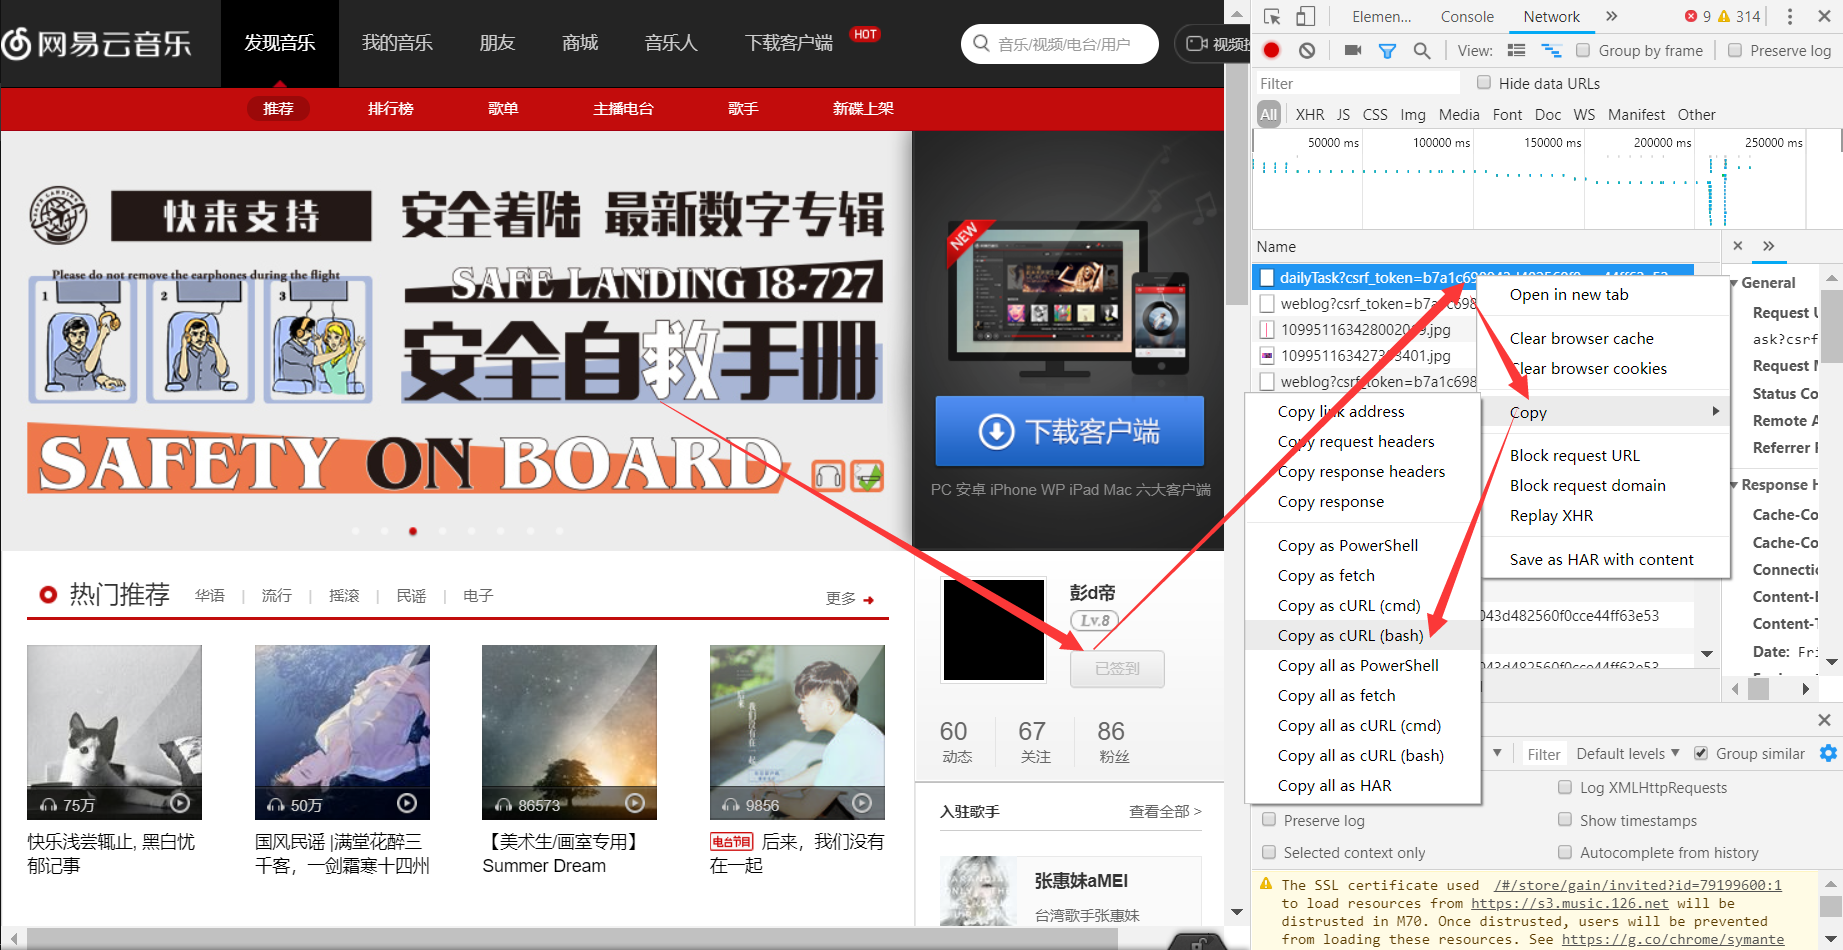Play the Summer Dream album thumbnail
Viewport: 1843px width, 950px height.
click(633, 803)
